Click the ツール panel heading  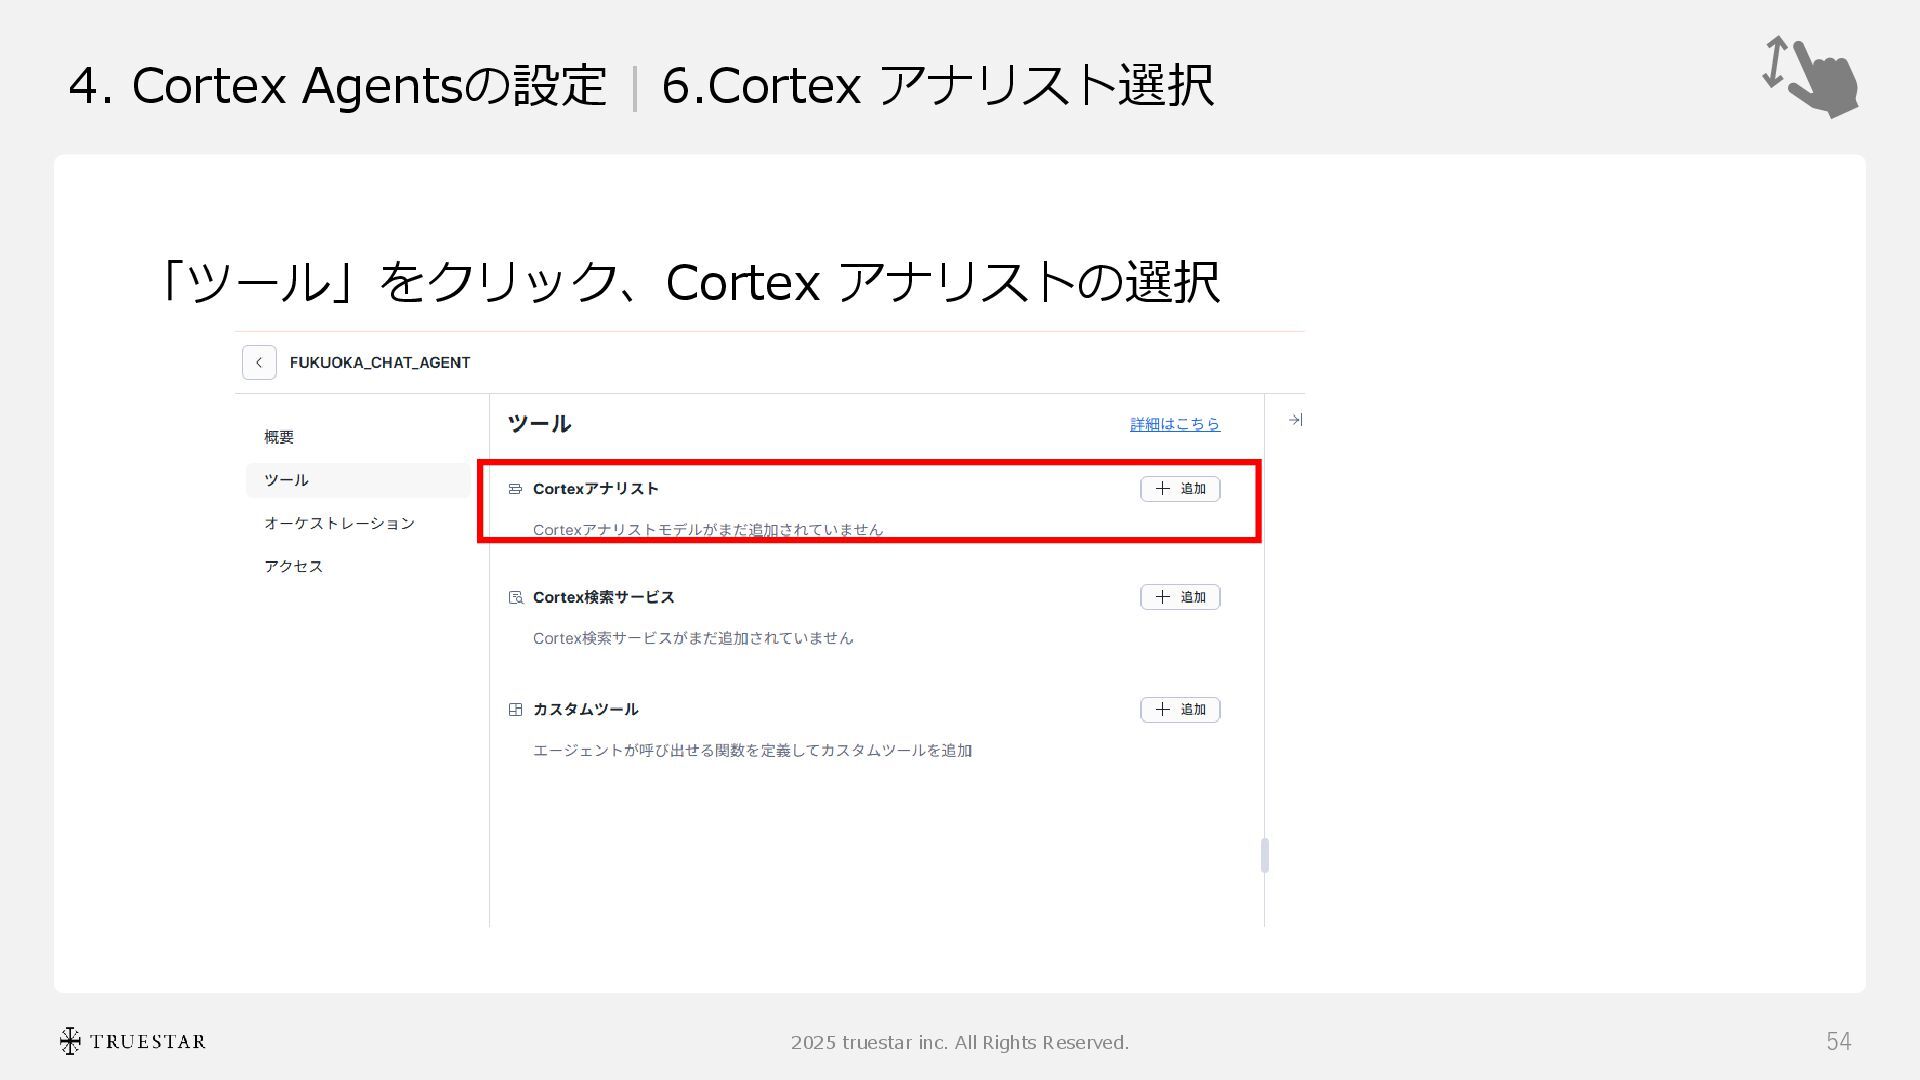coord(539,424)
